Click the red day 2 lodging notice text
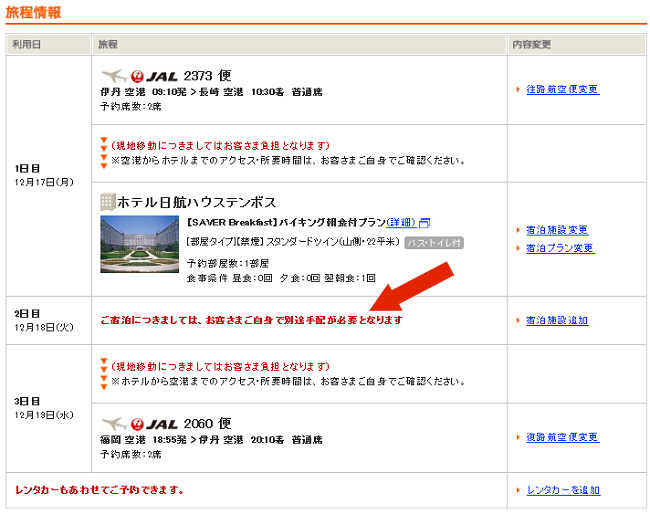650x514 pixels. (251, 320)
